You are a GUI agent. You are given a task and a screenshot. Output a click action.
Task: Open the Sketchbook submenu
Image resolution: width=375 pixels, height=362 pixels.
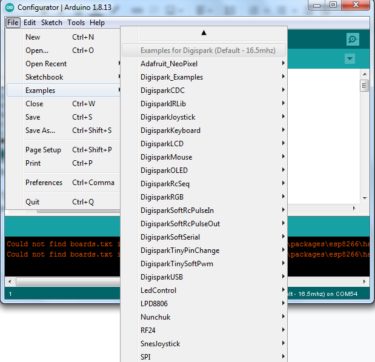pos(63,77)
